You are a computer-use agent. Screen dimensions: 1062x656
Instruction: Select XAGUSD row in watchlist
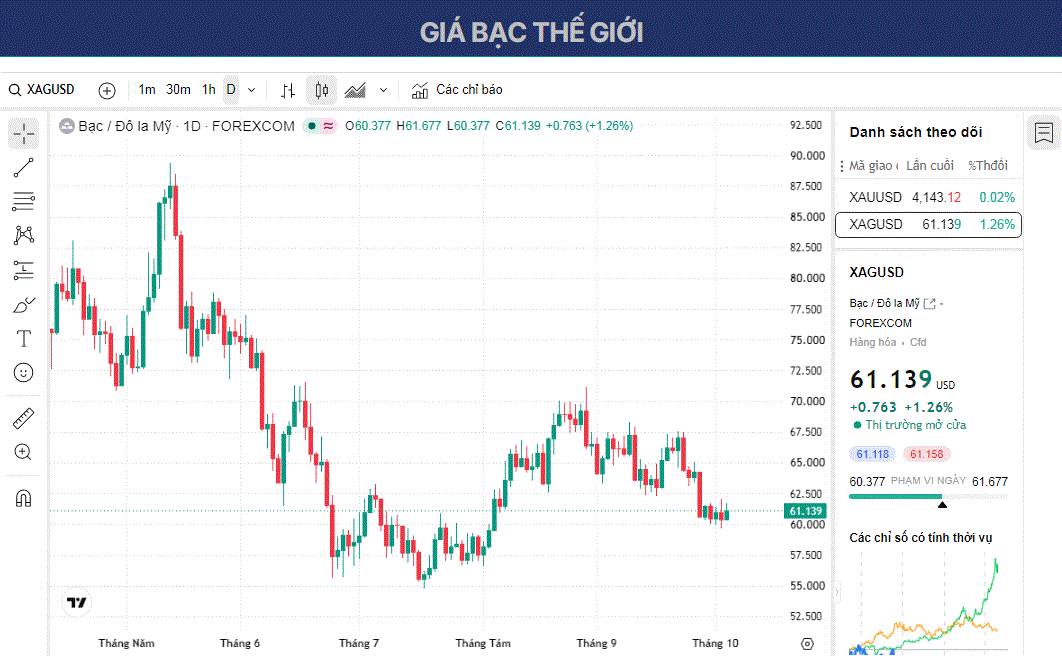[x=929, y=225]
